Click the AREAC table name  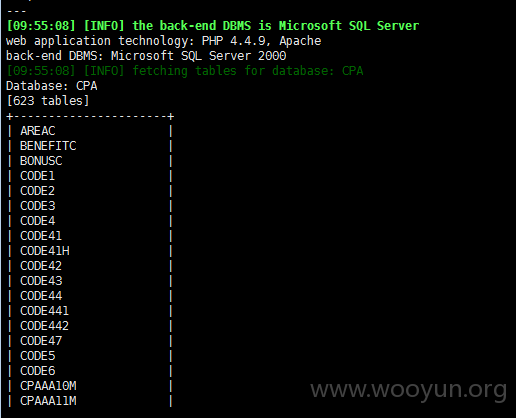coord(38,131)
